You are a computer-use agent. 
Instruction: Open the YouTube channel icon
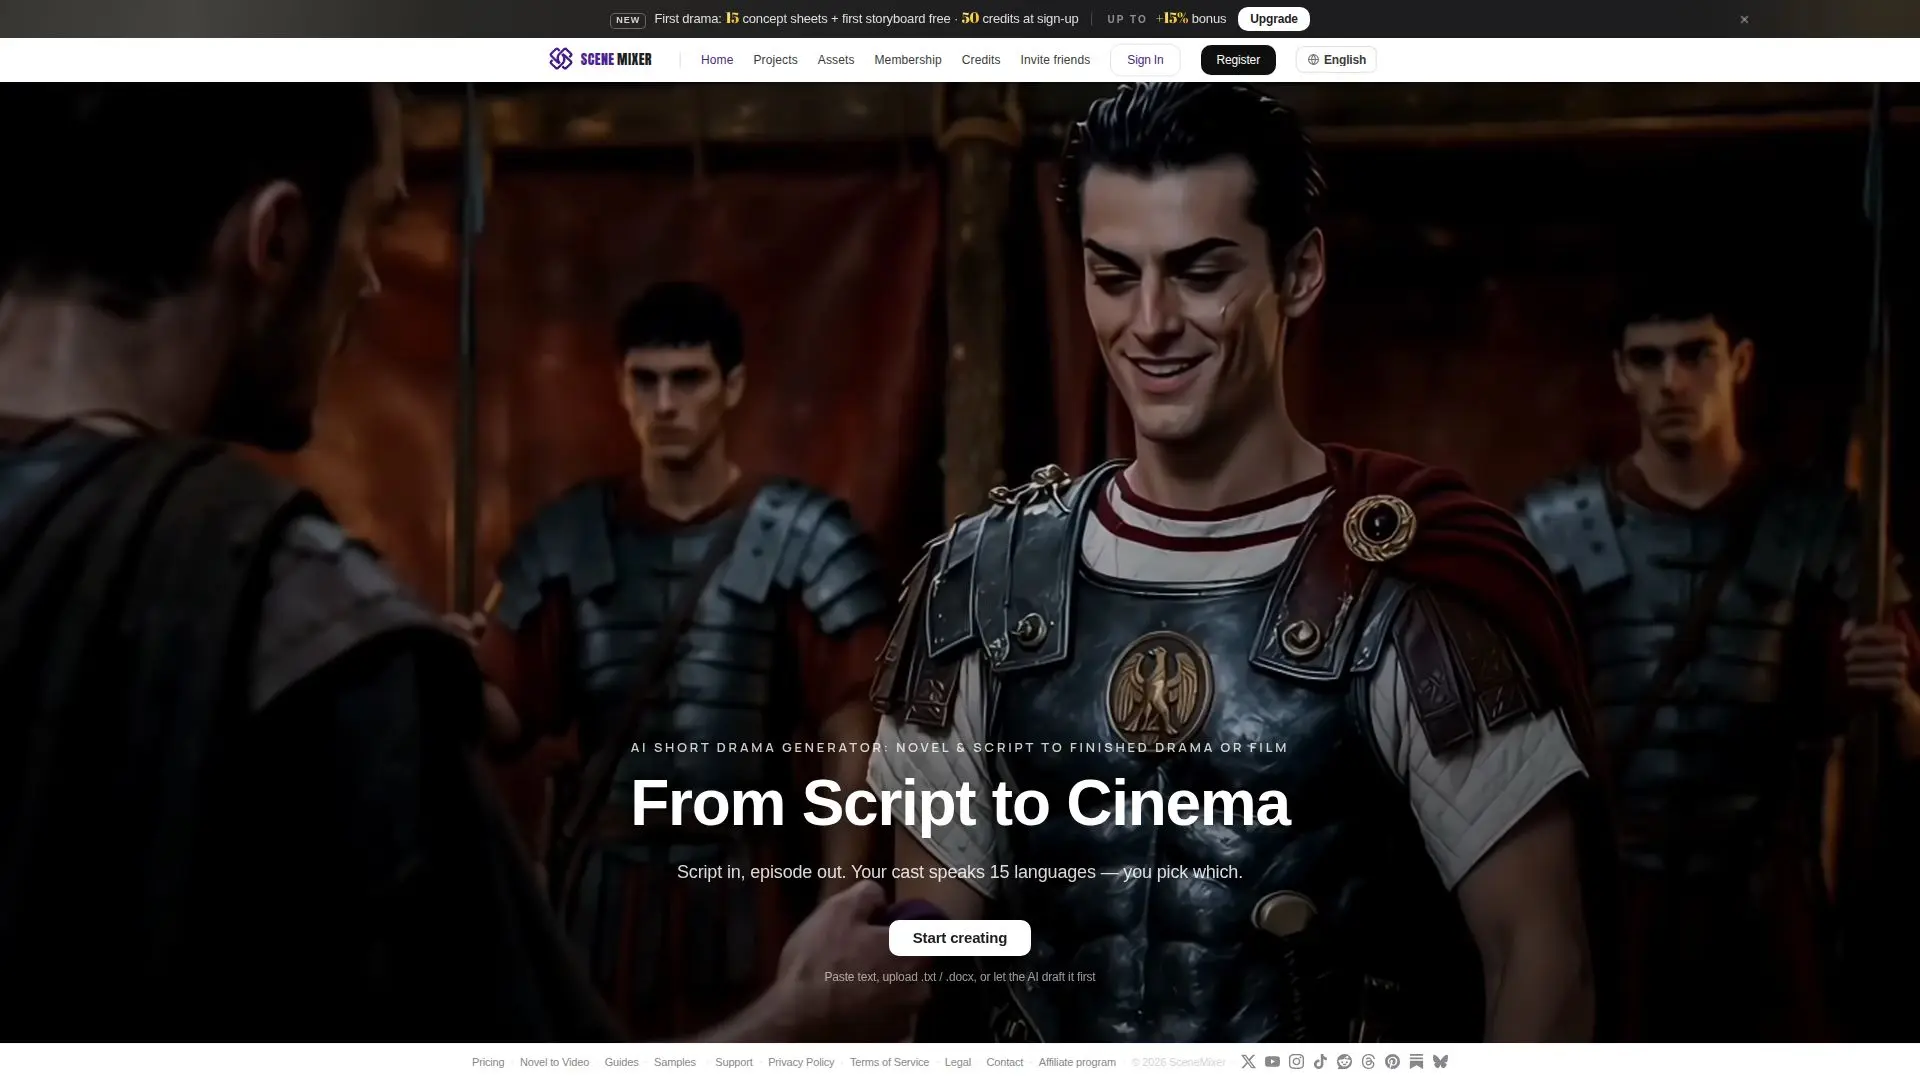(x=1272, y=1062)
